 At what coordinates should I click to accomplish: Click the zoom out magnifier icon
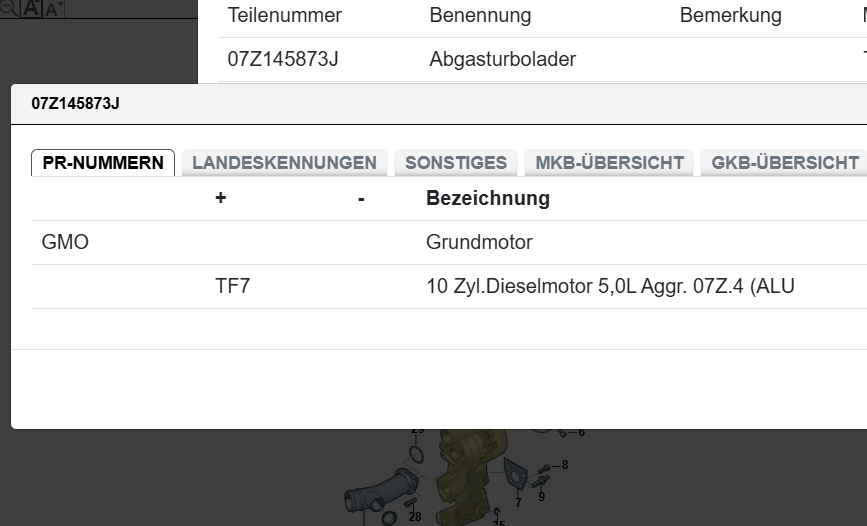pyautogui.click(x=9, y=8)
